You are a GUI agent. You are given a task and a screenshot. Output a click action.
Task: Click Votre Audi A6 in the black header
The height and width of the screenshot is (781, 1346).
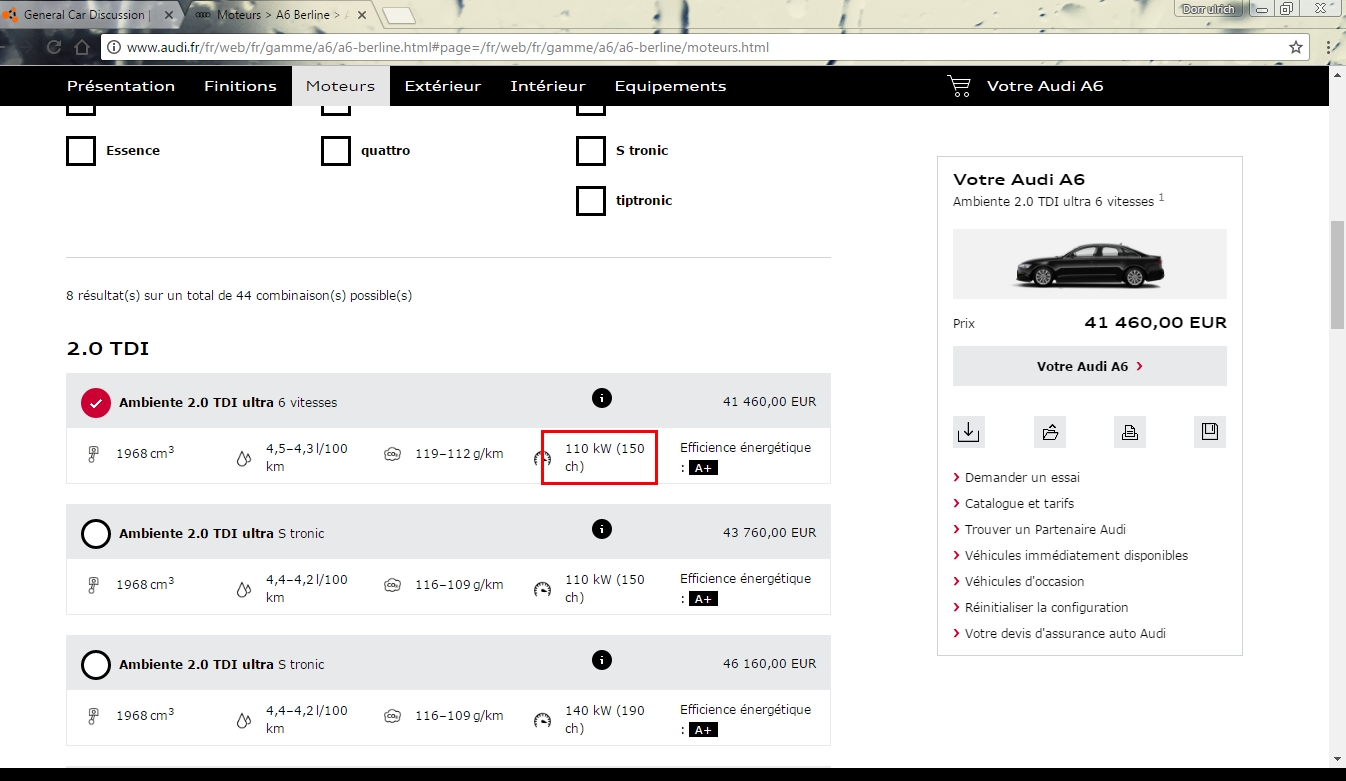click(x=1045, y=86)
